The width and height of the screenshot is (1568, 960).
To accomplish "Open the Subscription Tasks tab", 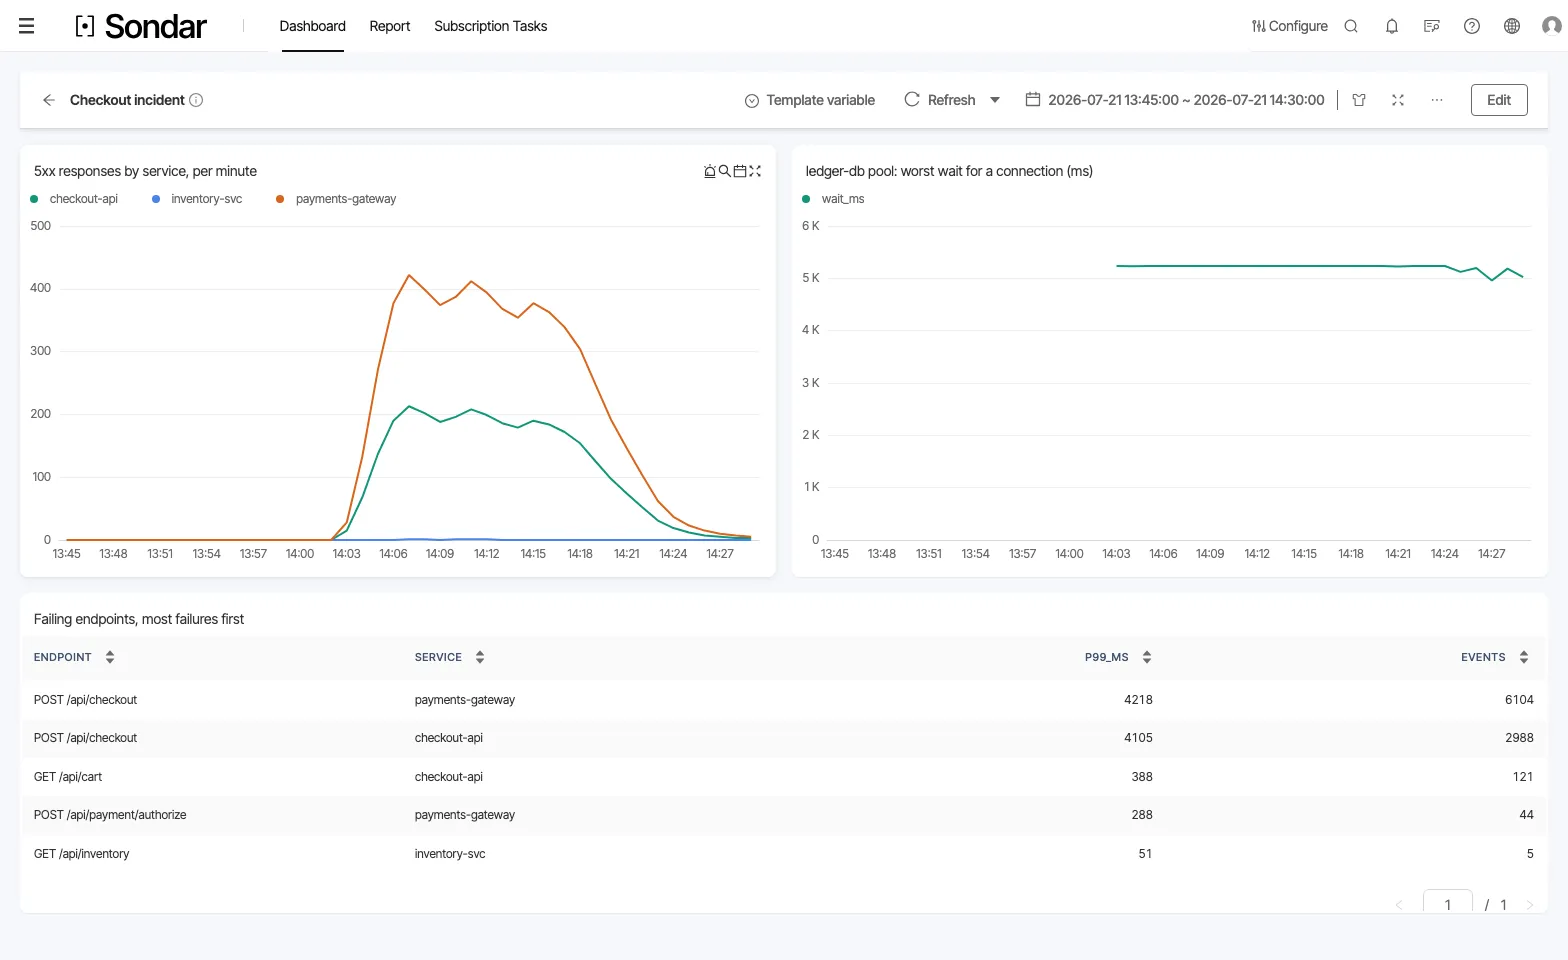I will (491, 26).
